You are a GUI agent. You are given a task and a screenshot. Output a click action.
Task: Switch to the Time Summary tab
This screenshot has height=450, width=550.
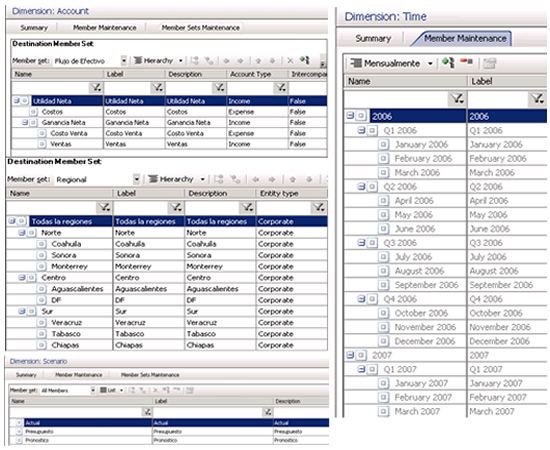(x=373, y=39)
